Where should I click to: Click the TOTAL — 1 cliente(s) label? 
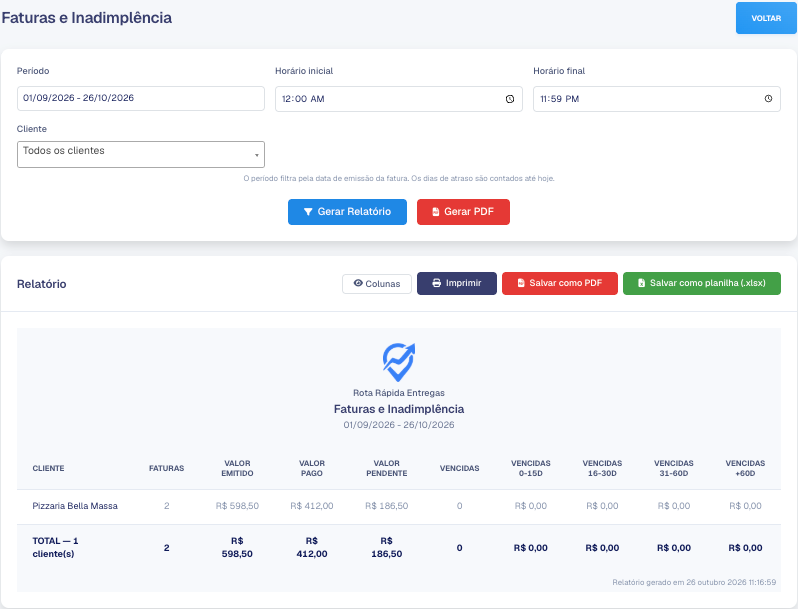(x=55, y=547)
